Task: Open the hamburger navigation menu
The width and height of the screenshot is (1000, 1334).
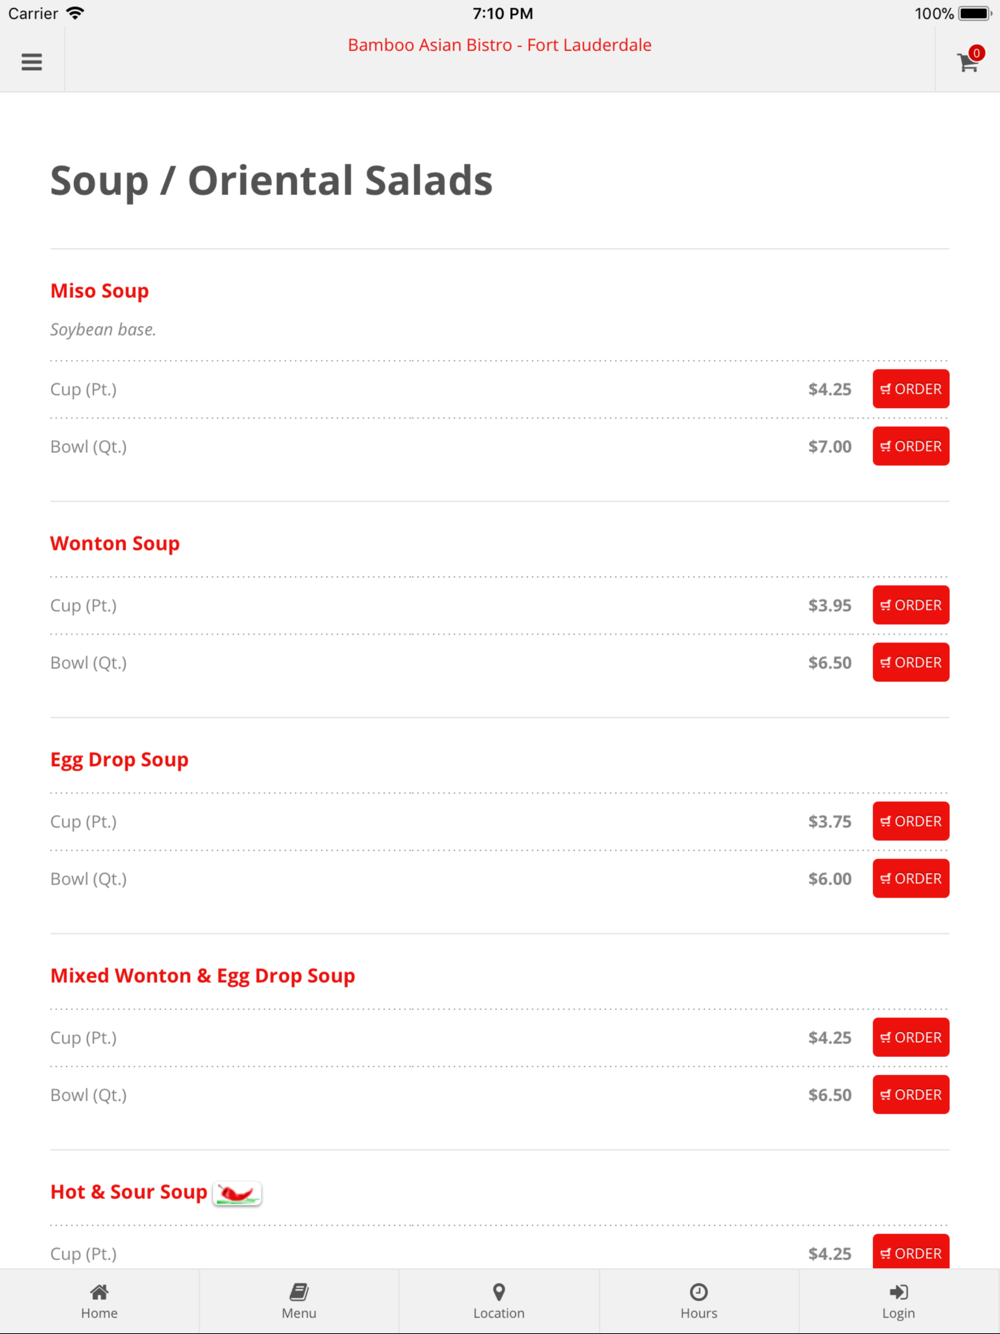Action: pyautogui.click(x=32, y=62)
